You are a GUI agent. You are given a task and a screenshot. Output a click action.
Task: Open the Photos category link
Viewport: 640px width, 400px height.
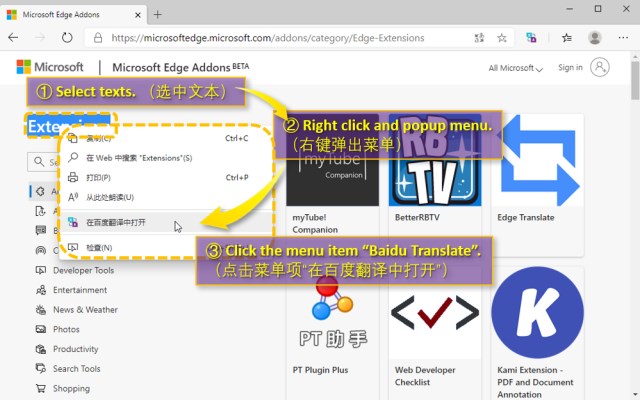pyautogui.click(x=66, y=329)
